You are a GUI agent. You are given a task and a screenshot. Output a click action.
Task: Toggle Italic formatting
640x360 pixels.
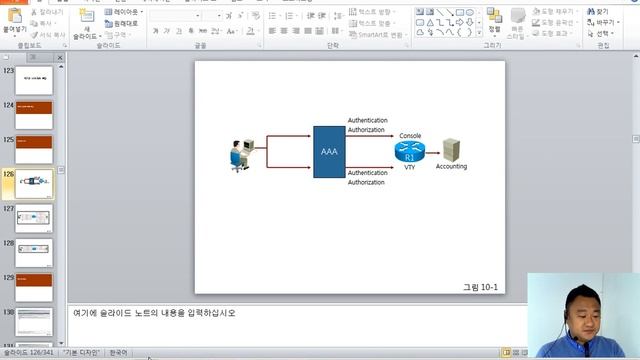coord(167,31)
